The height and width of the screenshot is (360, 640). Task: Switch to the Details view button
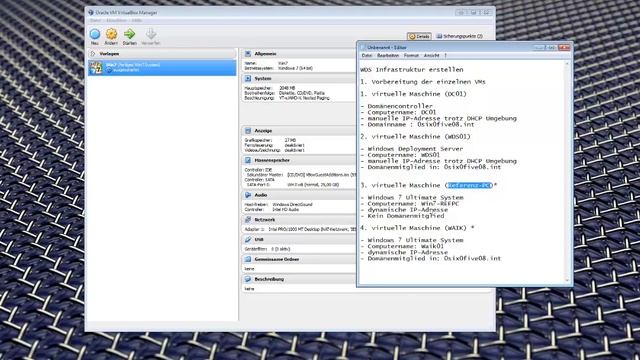419,36
